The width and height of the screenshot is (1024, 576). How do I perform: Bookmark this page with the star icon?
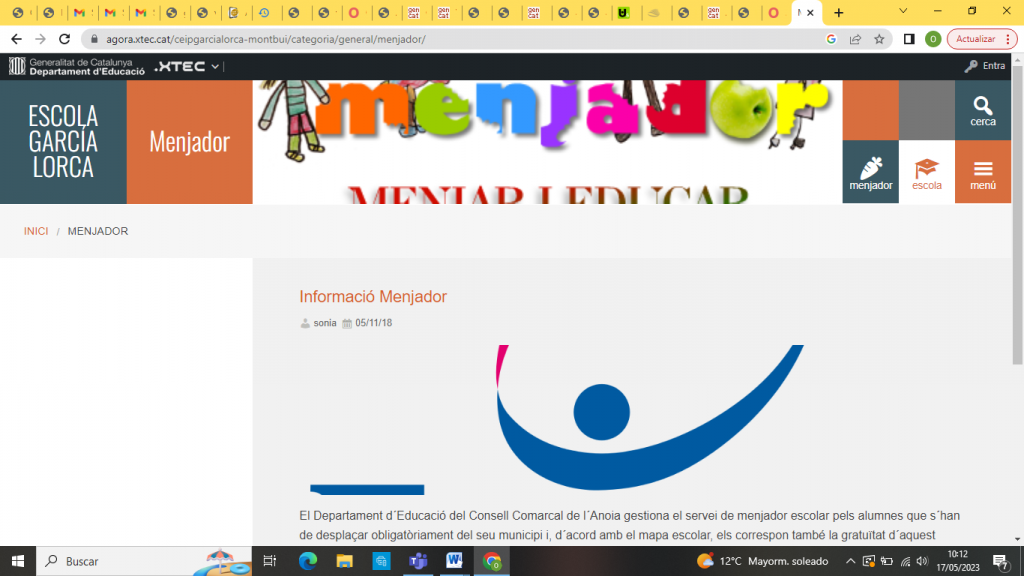tap(879, 39)
